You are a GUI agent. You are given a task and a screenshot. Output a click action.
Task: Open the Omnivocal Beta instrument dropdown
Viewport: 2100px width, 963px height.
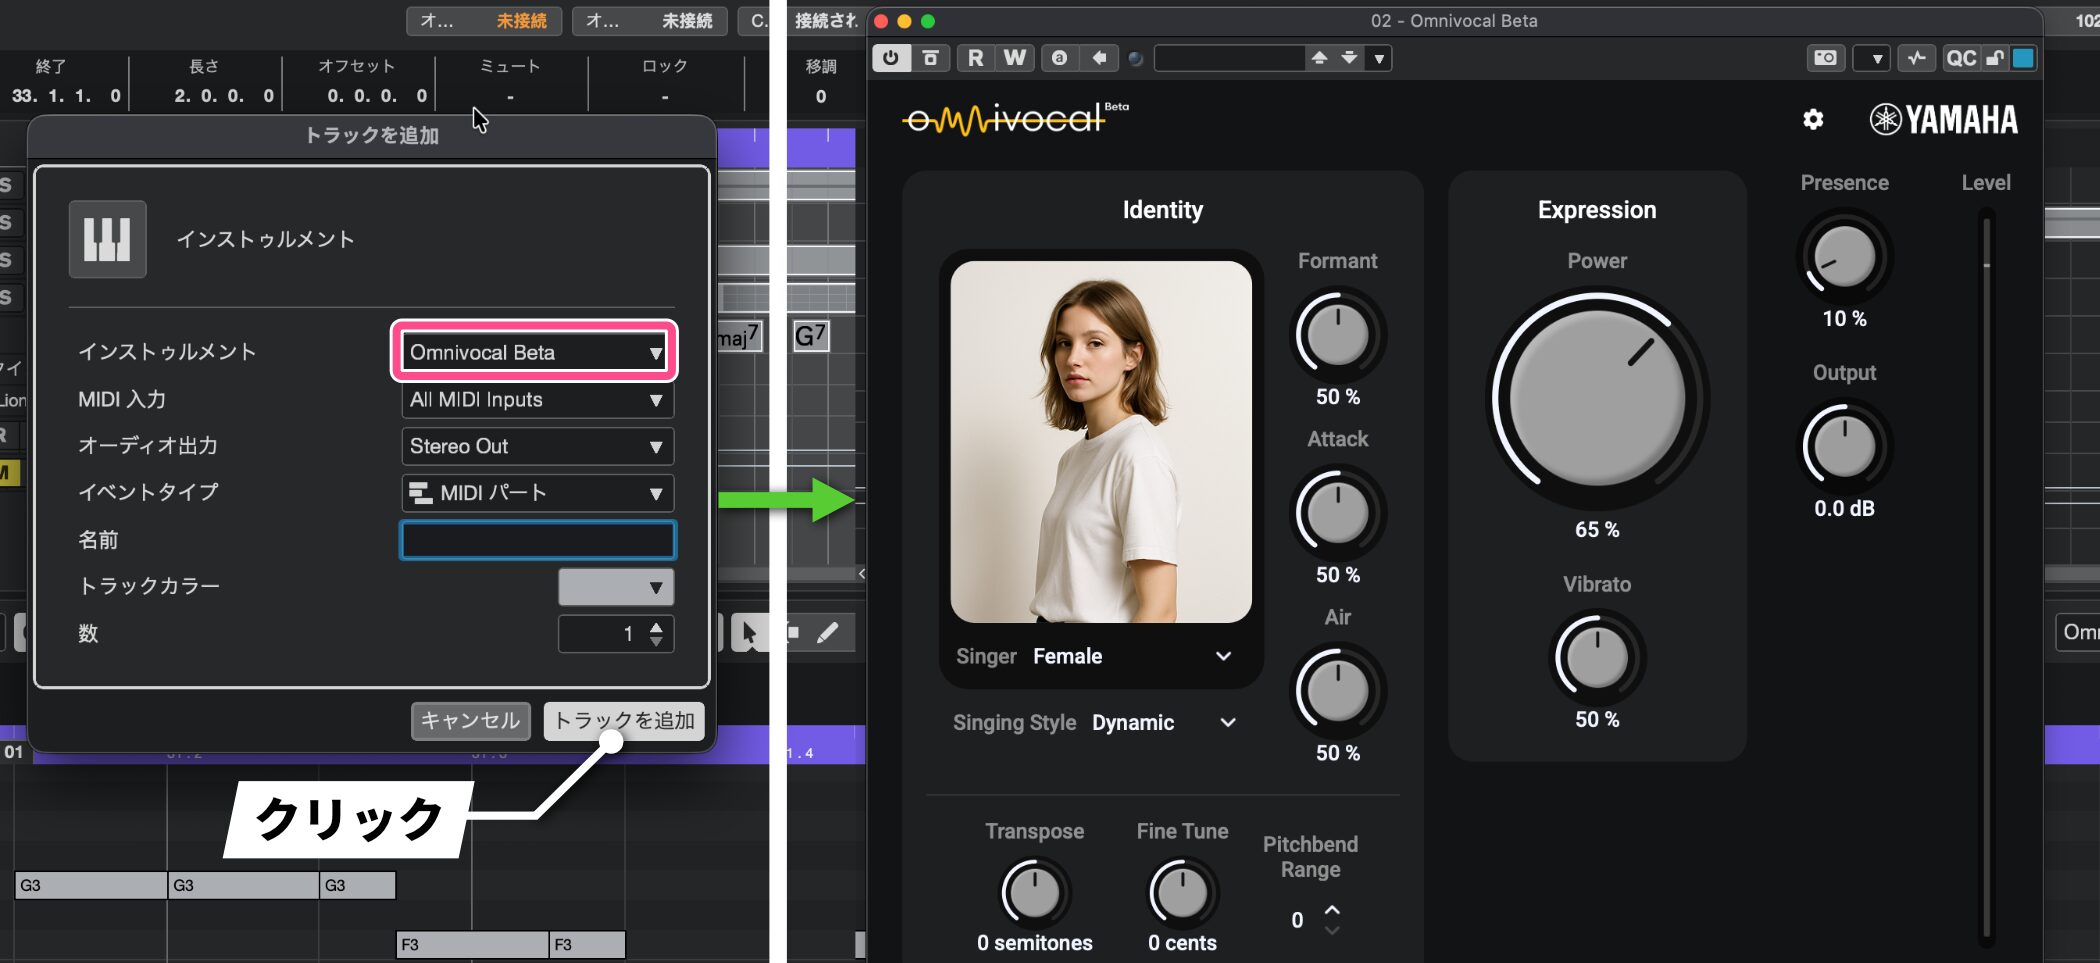click(535, 352)
